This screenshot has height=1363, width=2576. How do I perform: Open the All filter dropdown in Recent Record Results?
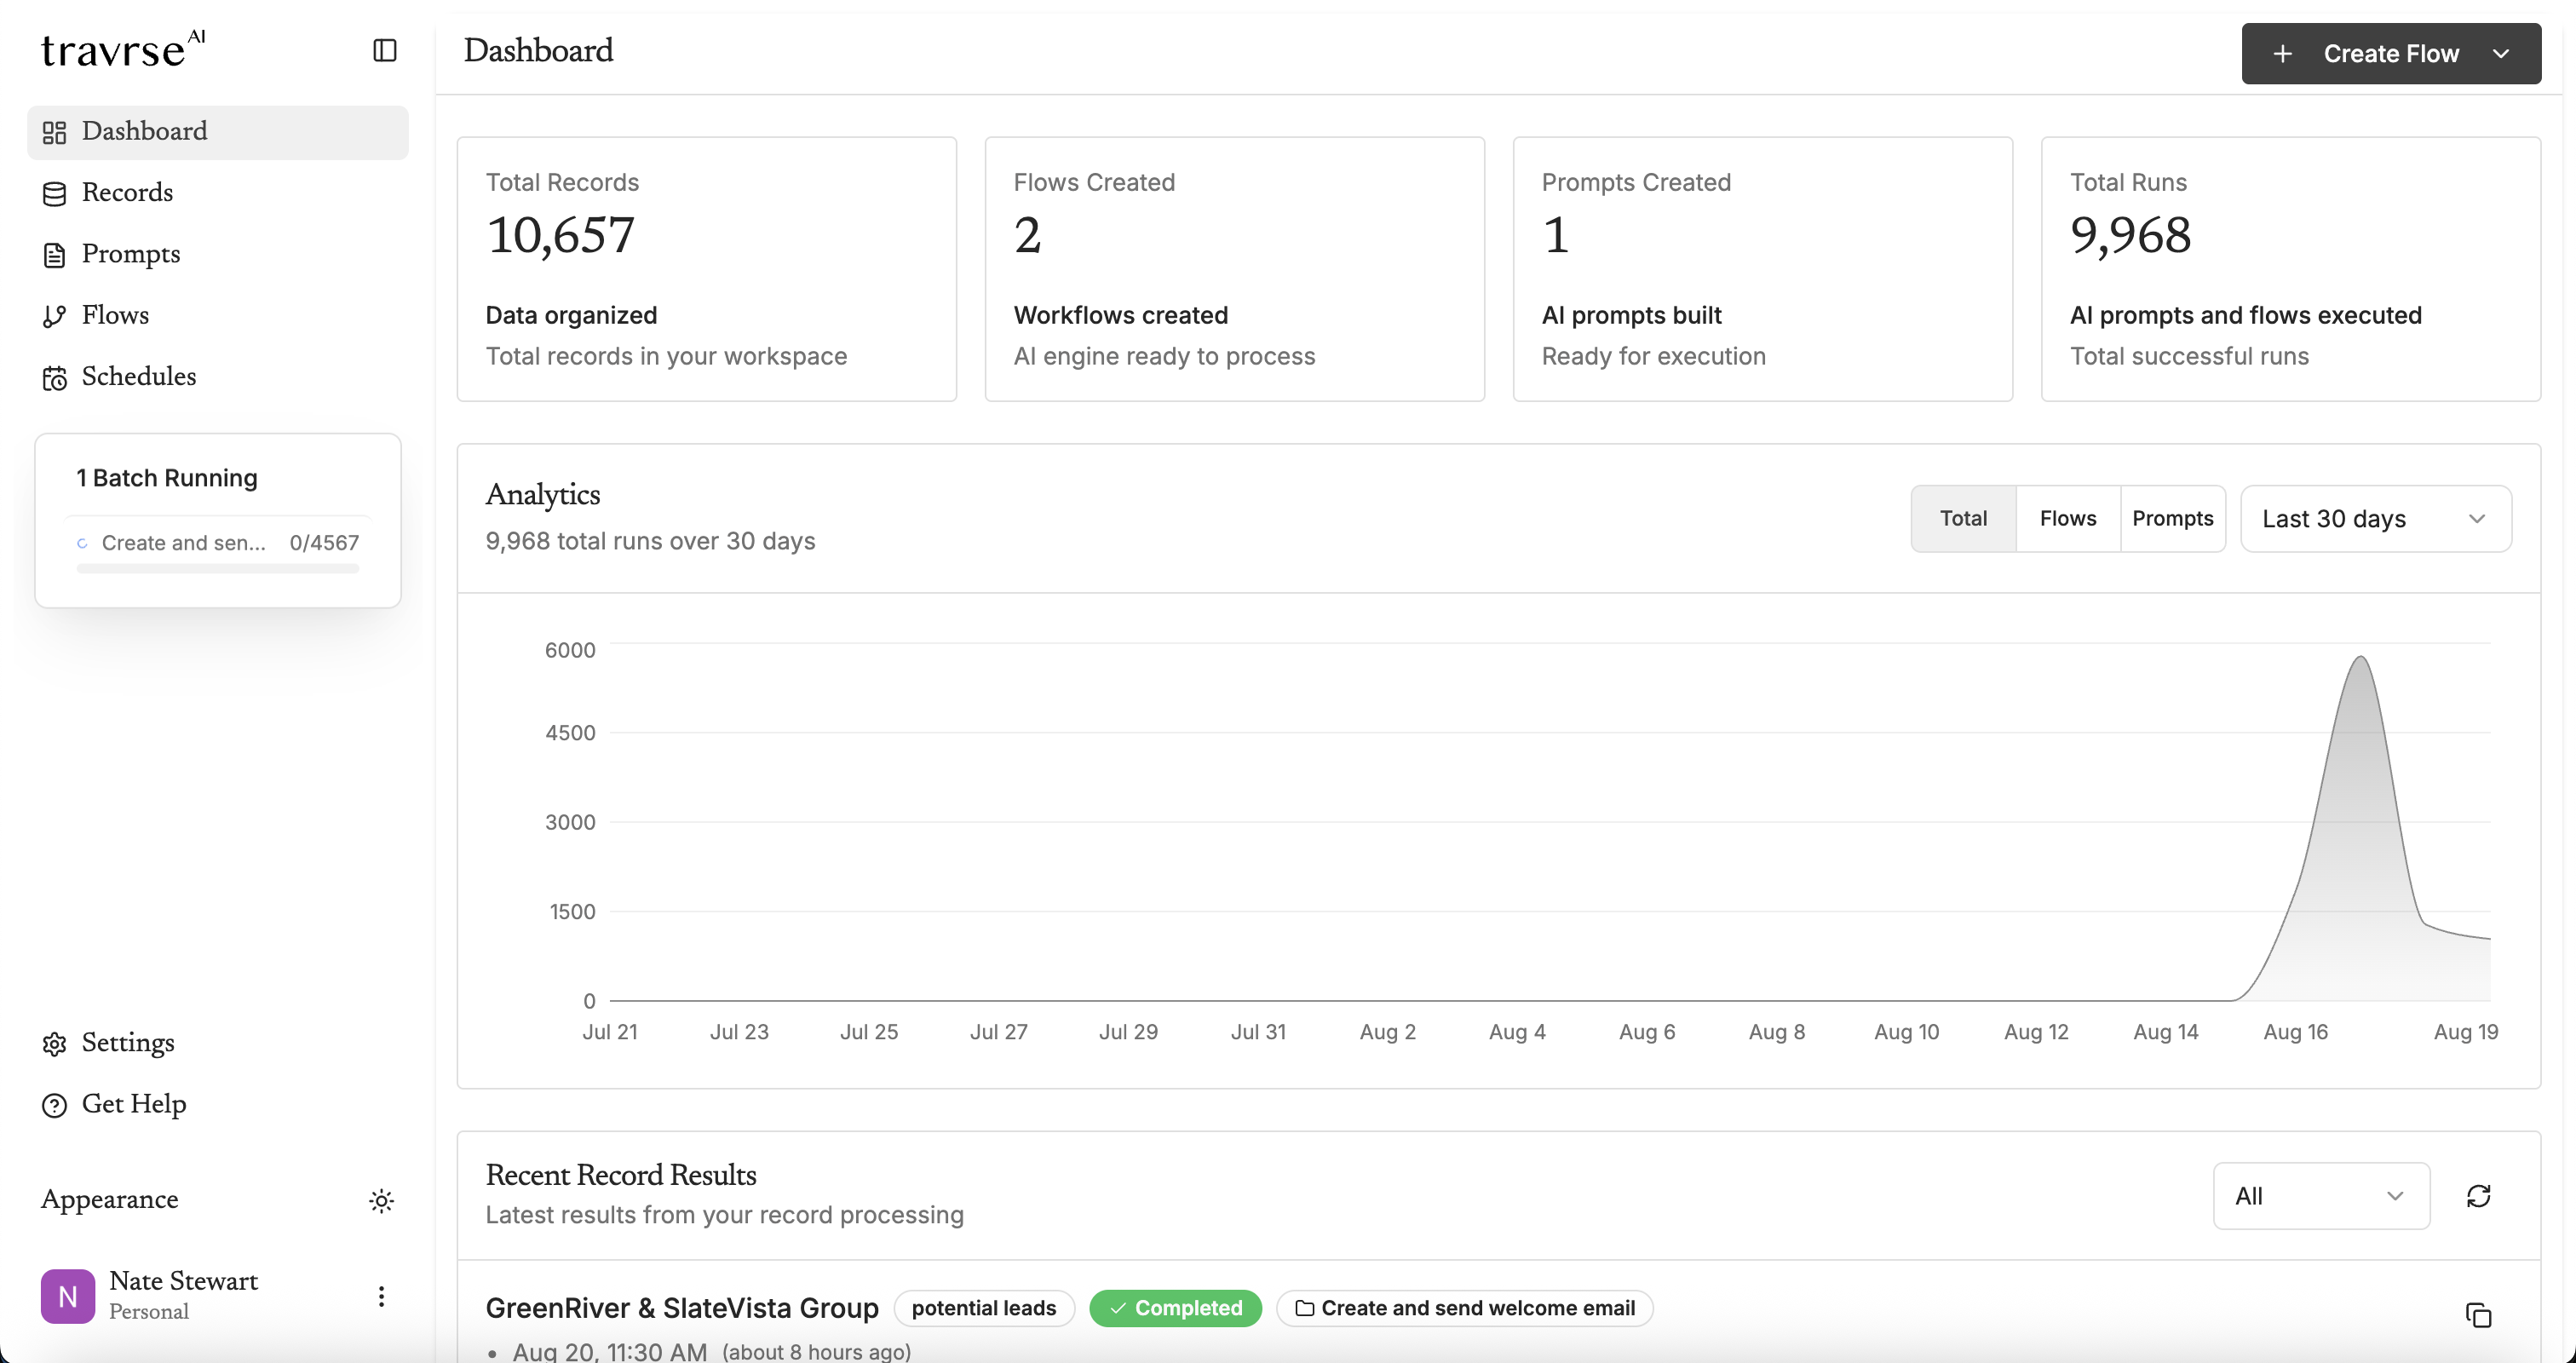pyautogui.click(x=2321, y=1195)
